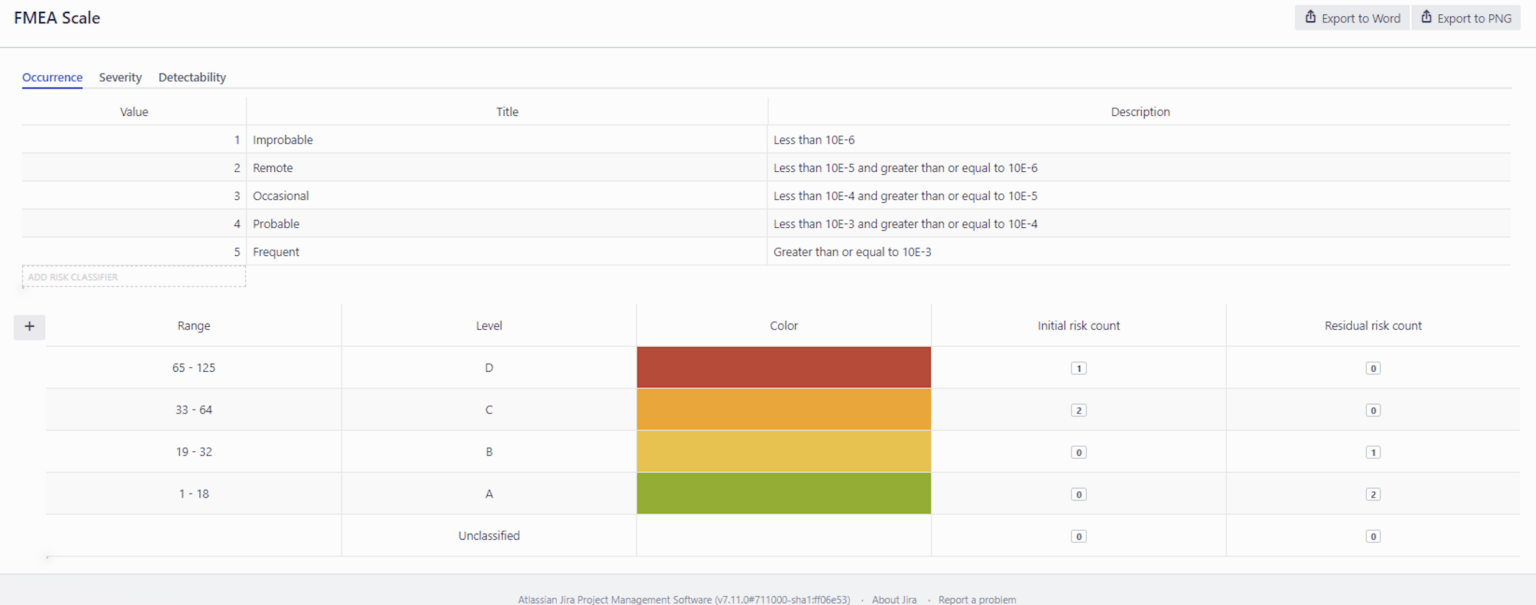Screen dimensions: 1536x605
Task: Click the yellow color swatch for Level B
Action: coord(783,451)
